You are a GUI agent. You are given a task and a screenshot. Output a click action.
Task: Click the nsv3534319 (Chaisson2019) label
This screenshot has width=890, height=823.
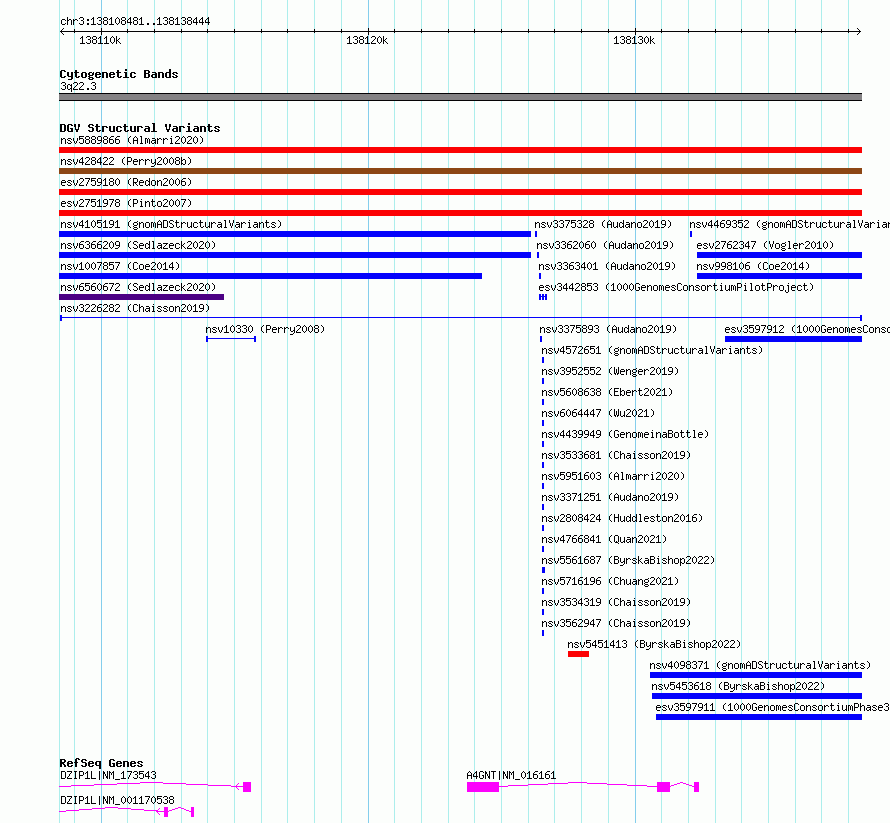[616, 602]
